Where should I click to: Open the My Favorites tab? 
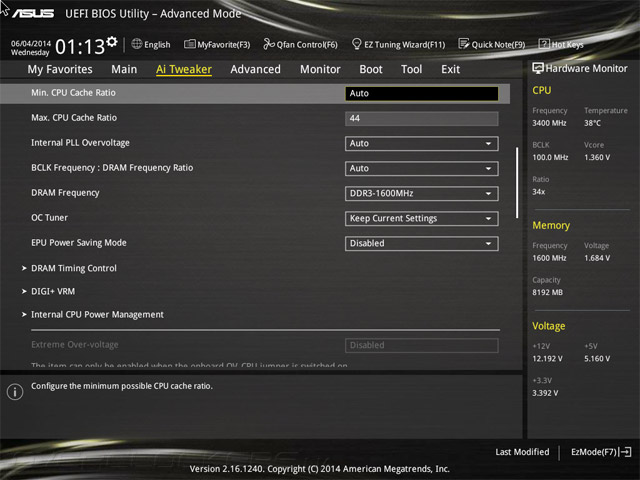60,69
